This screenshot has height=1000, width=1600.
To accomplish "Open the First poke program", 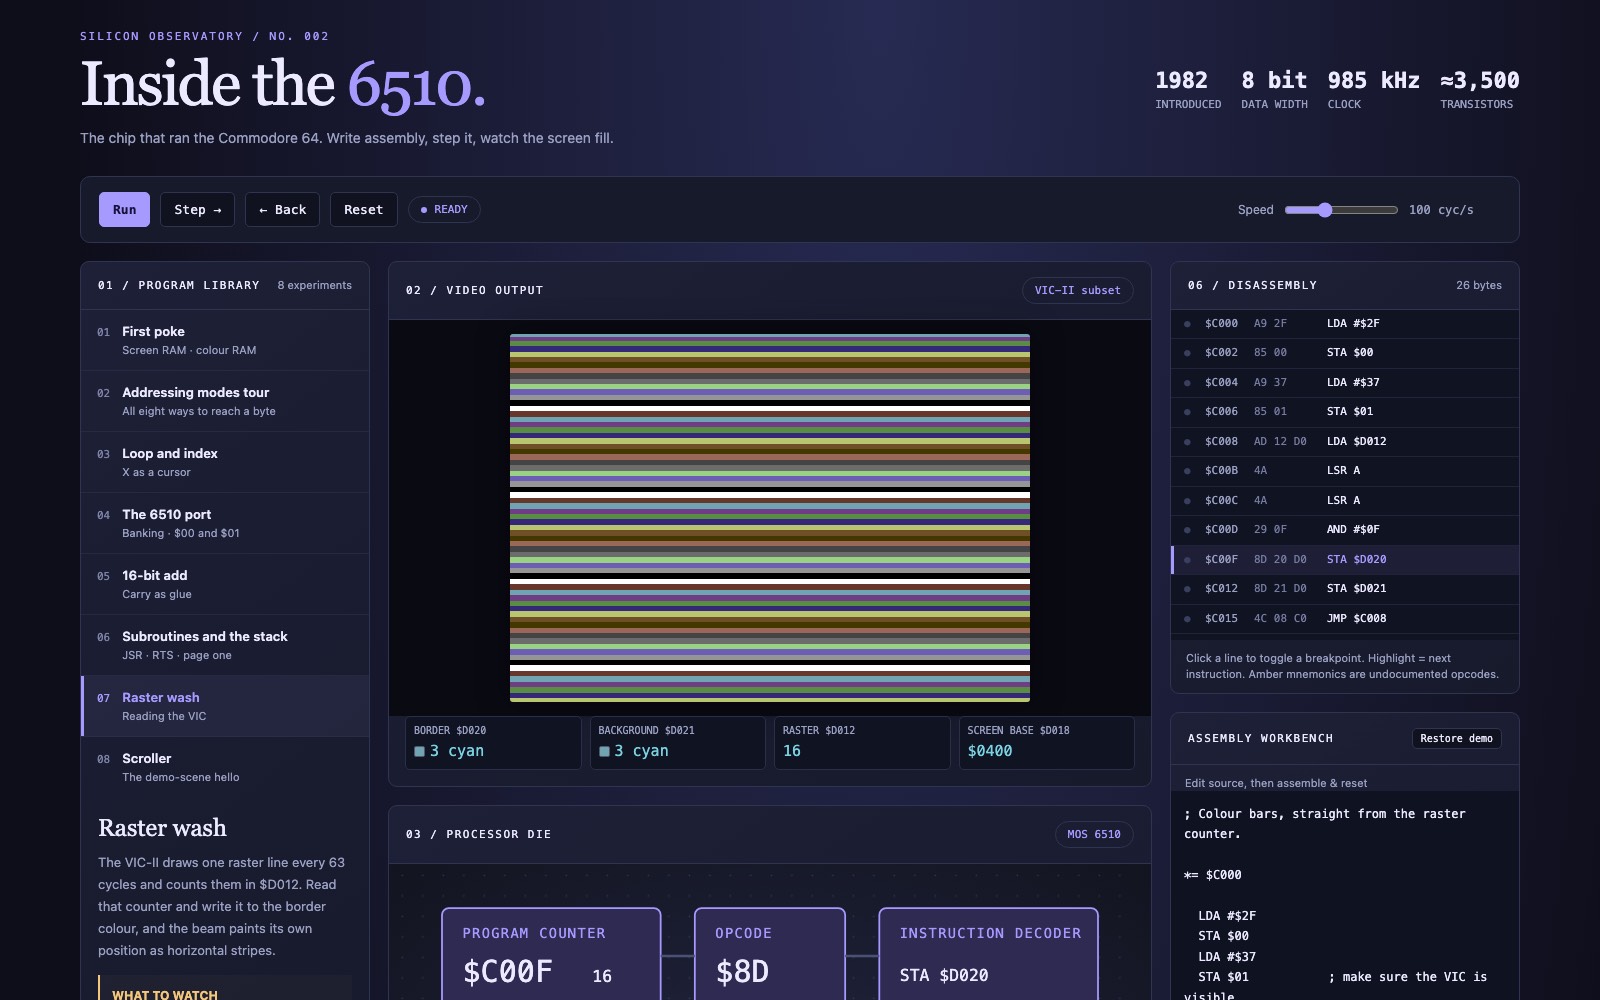I will [225, 340].
